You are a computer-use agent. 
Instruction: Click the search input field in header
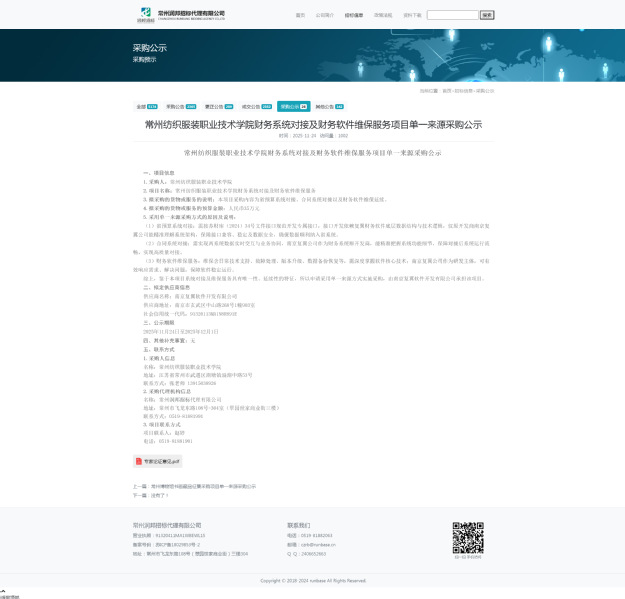tap(452, 16)
